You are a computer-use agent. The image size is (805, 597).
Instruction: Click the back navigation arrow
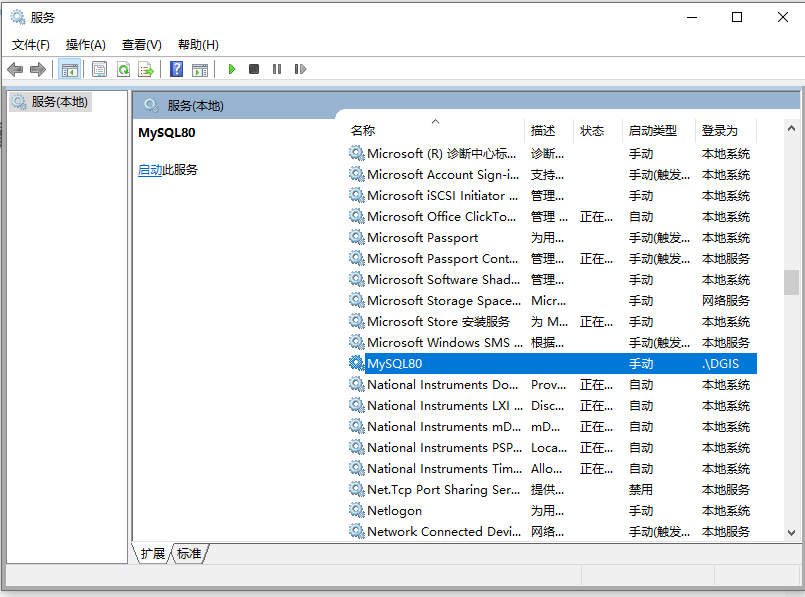click(14, 68)
